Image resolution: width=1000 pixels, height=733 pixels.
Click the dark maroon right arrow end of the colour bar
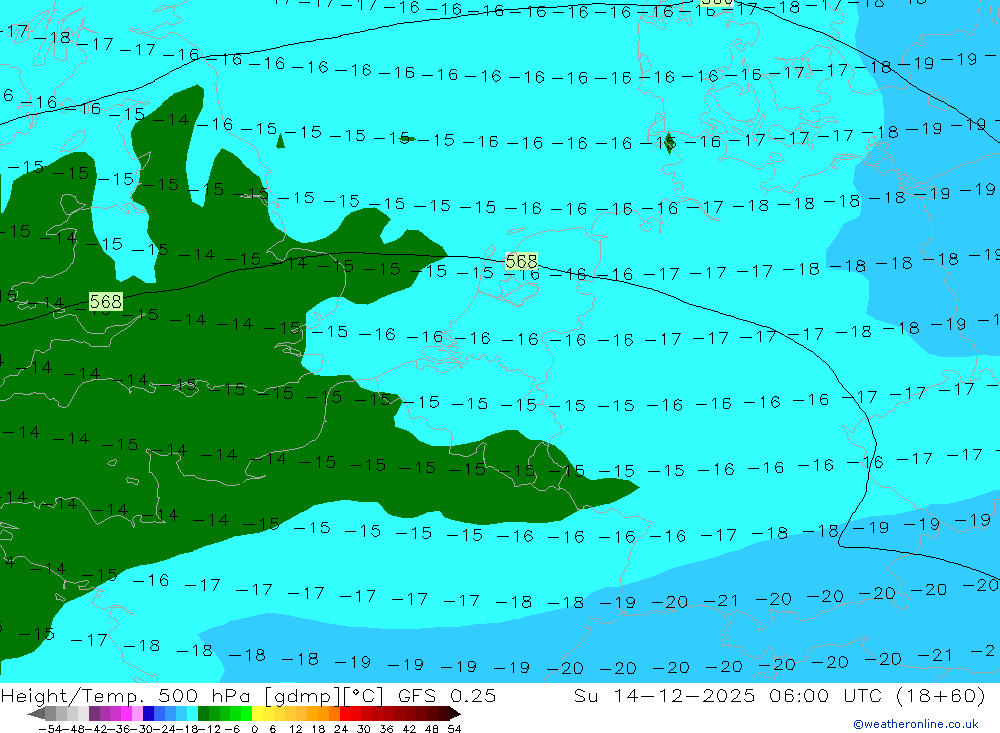(x=454, y=713)
